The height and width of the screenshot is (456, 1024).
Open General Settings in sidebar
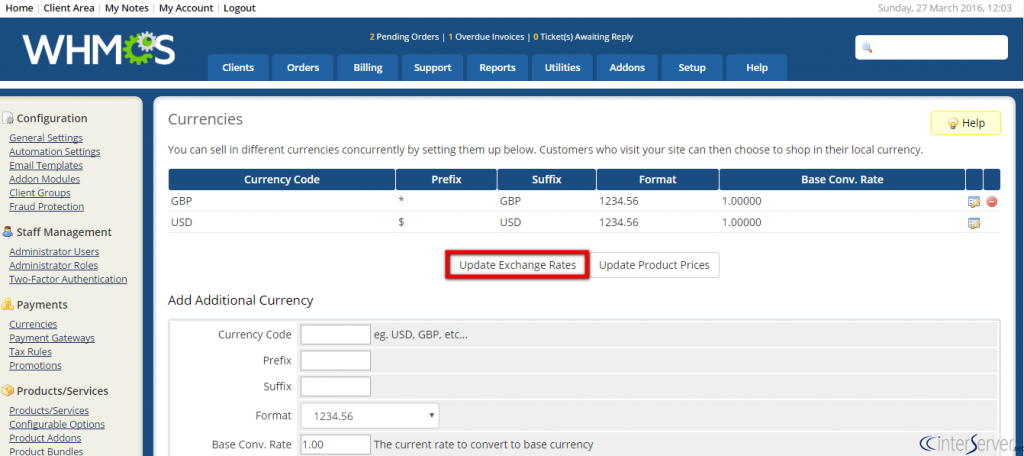(x=46, y=138)
